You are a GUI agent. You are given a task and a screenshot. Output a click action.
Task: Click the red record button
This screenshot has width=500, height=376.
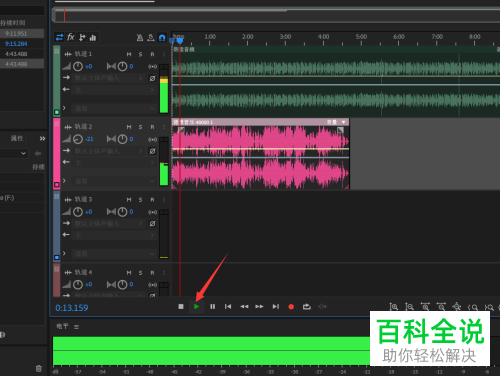click(291, 307)
